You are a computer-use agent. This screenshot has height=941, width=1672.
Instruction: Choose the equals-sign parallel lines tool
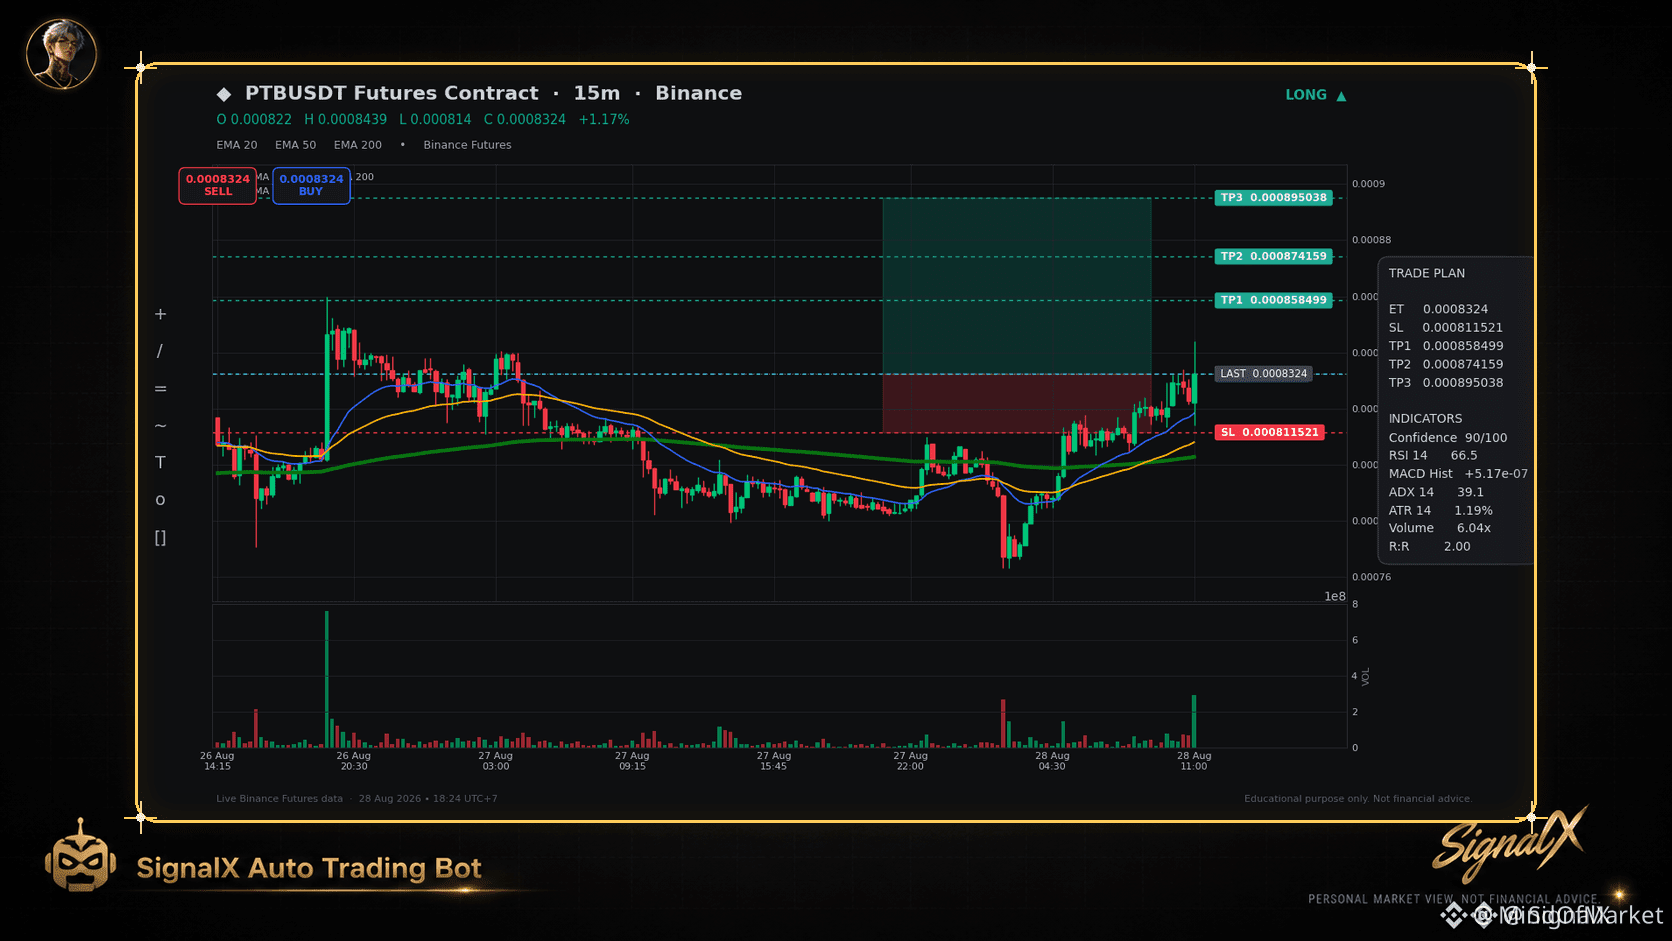(x=160, y=389)
